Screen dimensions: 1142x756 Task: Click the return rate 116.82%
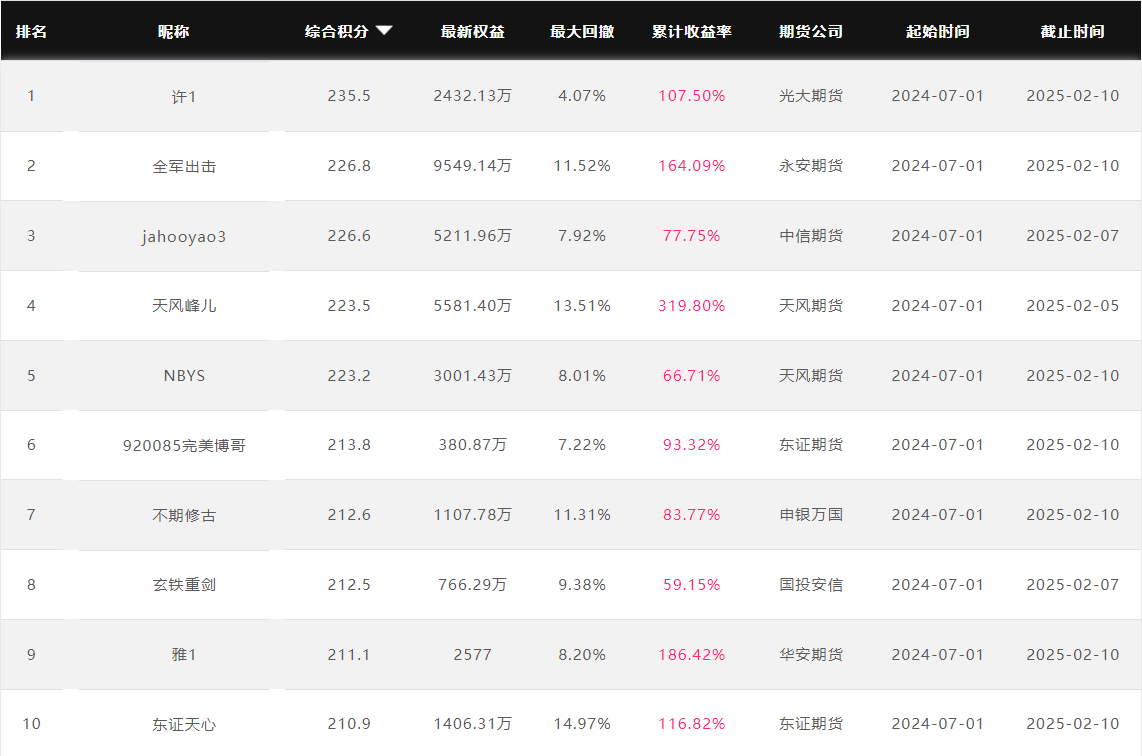692,724
